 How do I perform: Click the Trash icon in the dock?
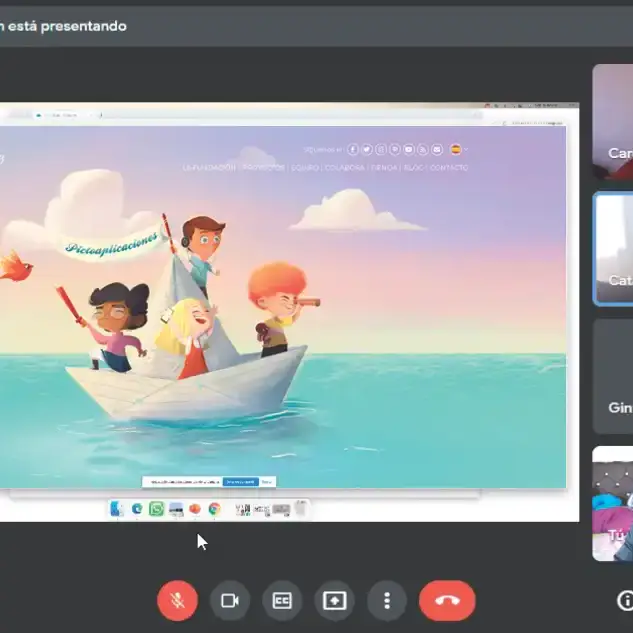301,509
